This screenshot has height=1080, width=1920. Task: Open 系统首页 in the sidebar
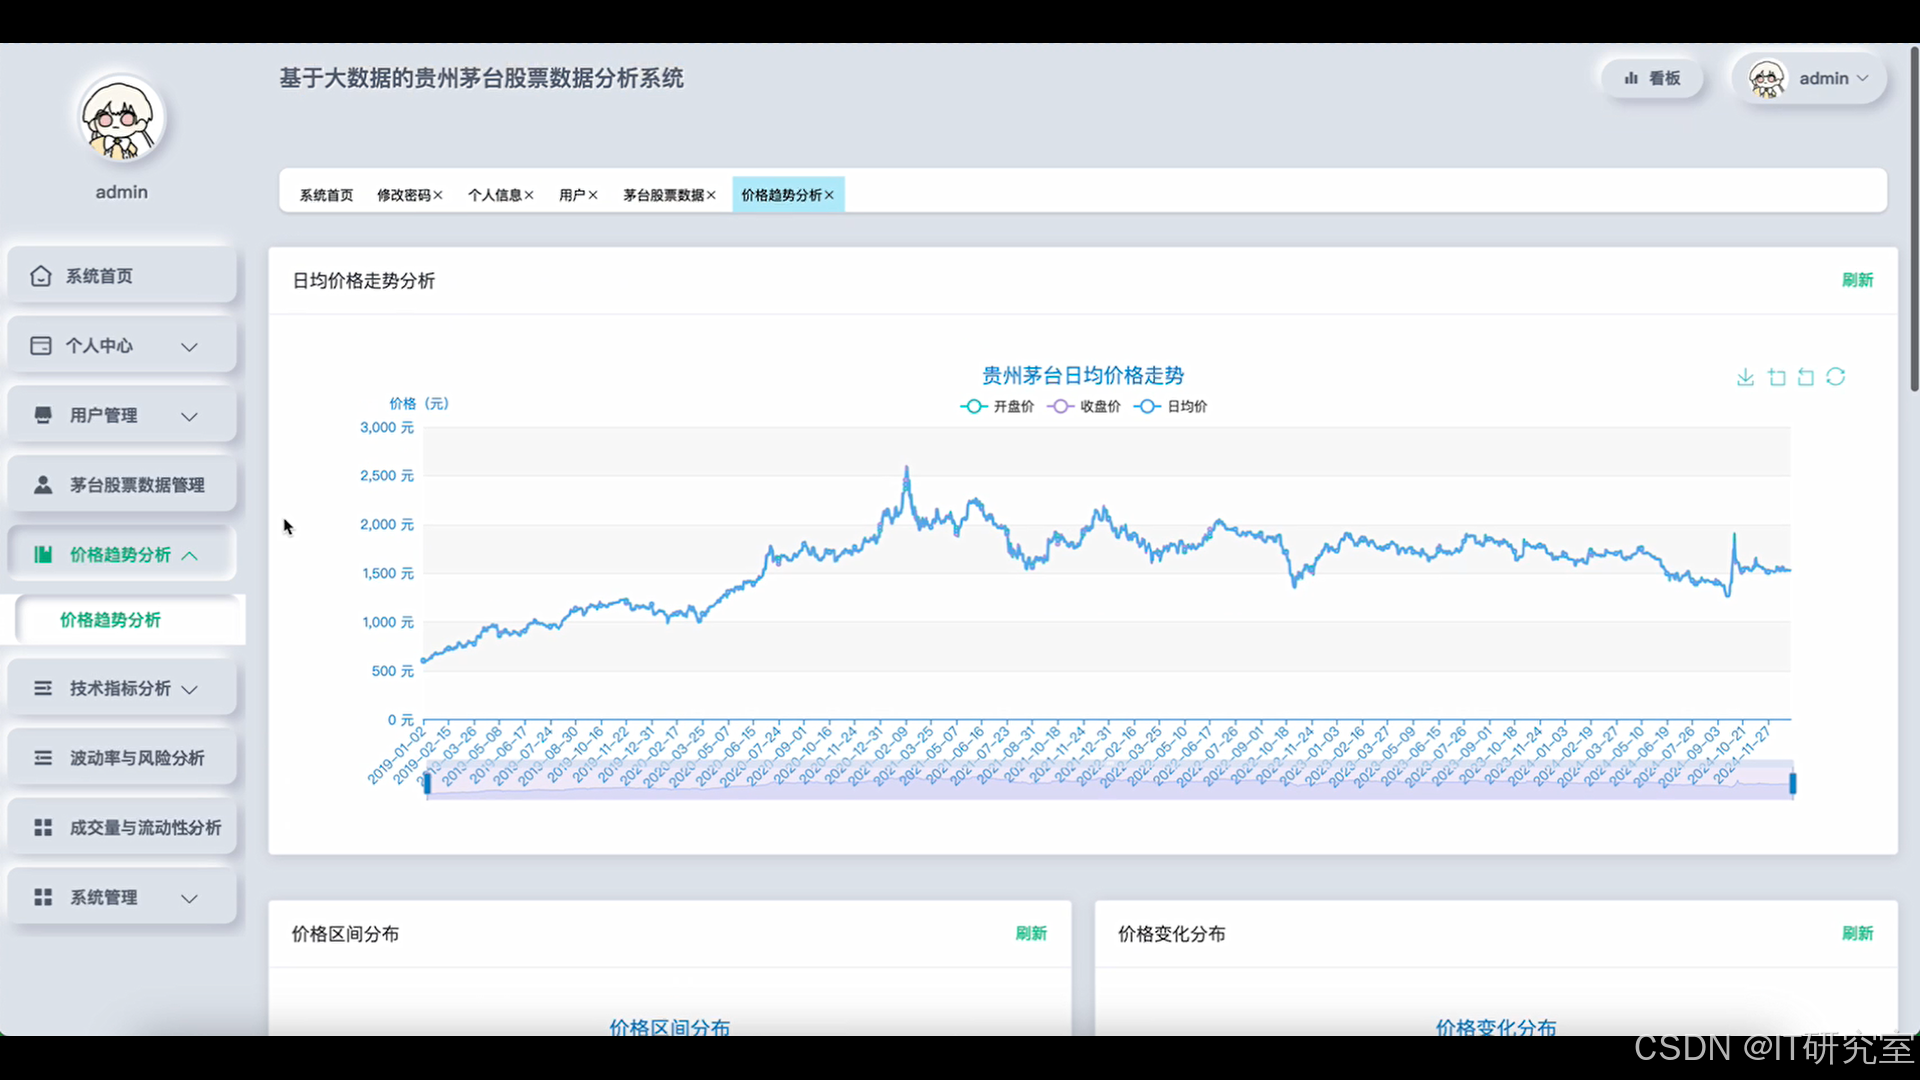tap(122, 276)
